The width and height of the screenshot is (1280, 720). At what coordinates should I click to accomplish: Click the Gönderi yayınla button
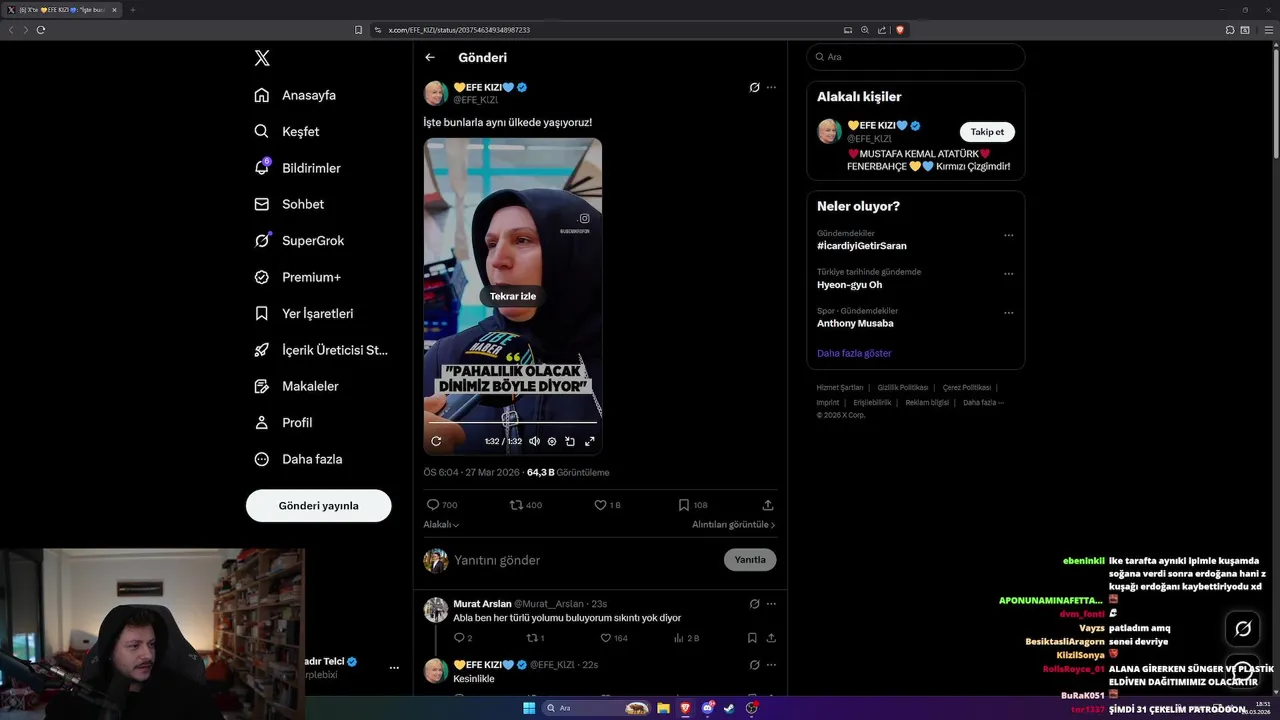(318, 505)
